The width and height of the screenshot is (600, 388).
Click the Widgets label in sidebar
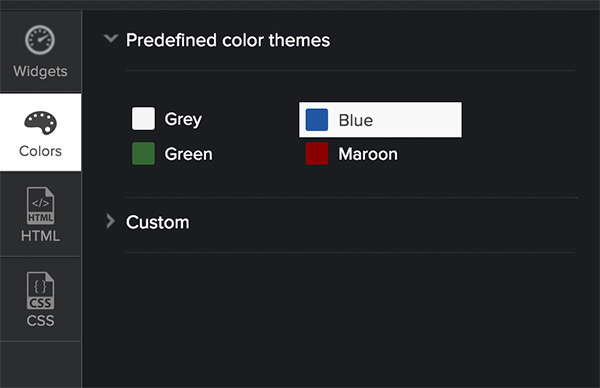click(40, 72)
